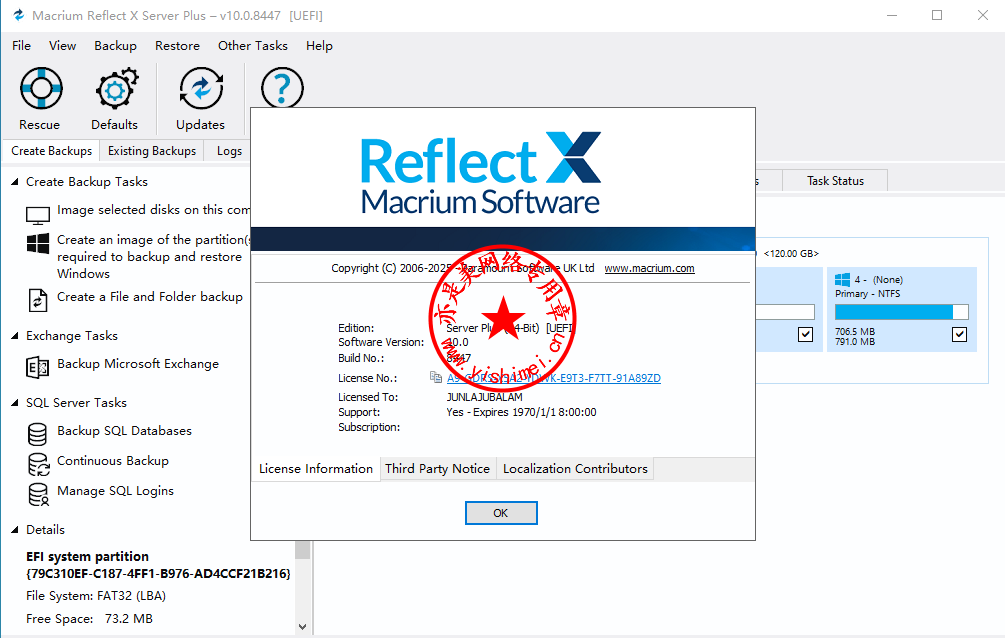Switch to the Existing Backups tab
This screenshot has width=1005, height=638.
pos(152,151)
